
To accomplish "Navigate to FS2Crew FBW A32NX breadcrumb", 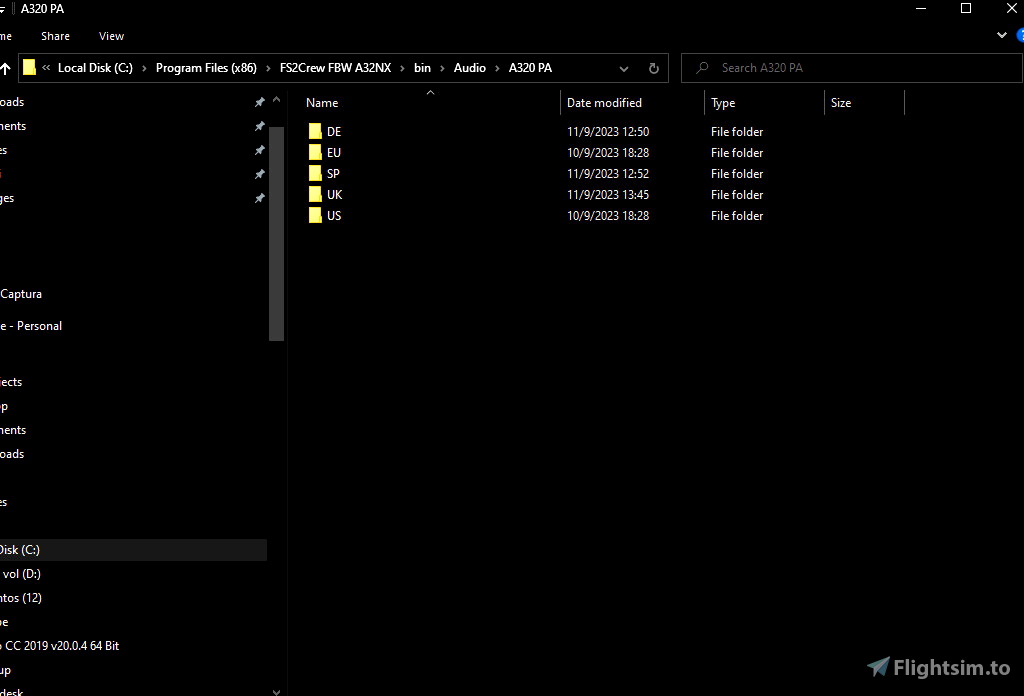I will 336,68.
